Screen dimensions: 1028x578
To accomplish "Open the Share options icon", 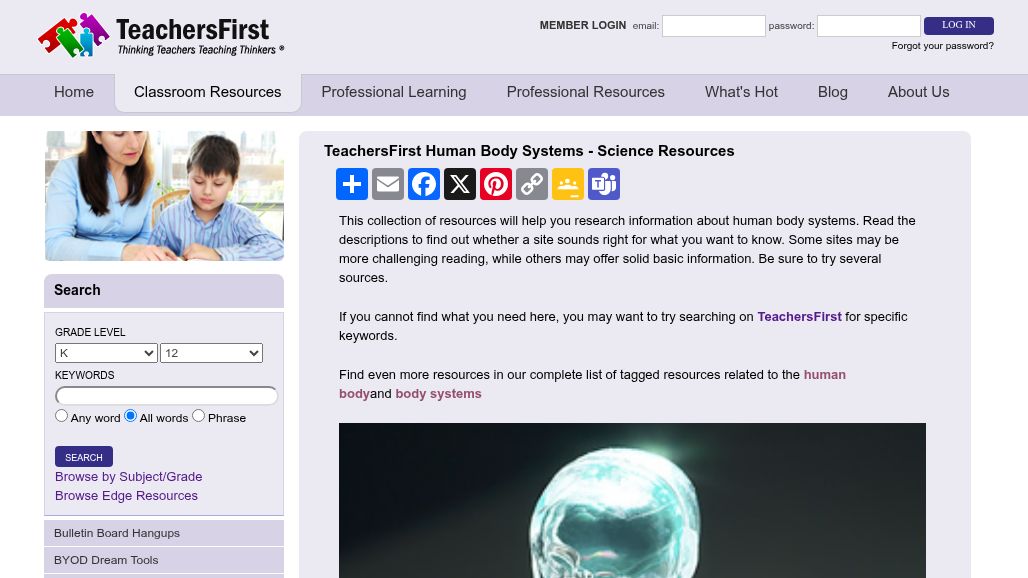I will click(352, 184).
